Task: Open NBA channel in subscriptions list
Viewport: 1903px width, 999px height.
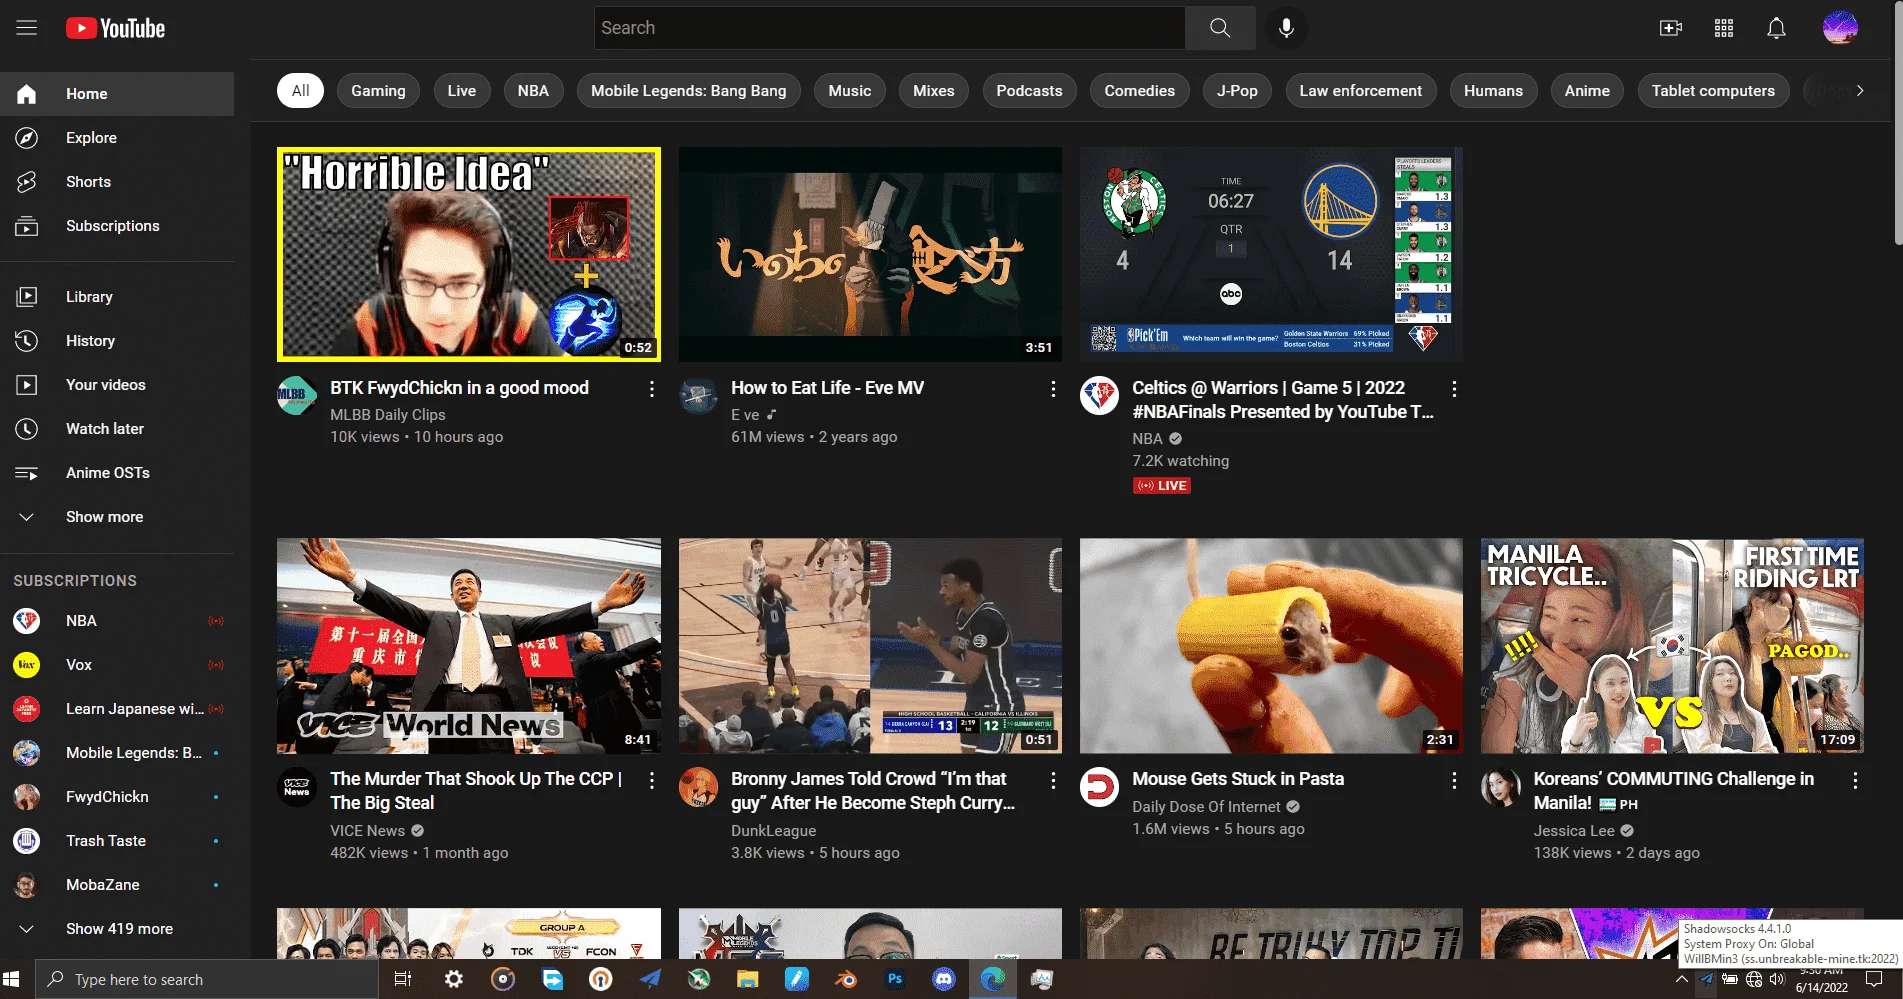Action: tap(117, 621)
